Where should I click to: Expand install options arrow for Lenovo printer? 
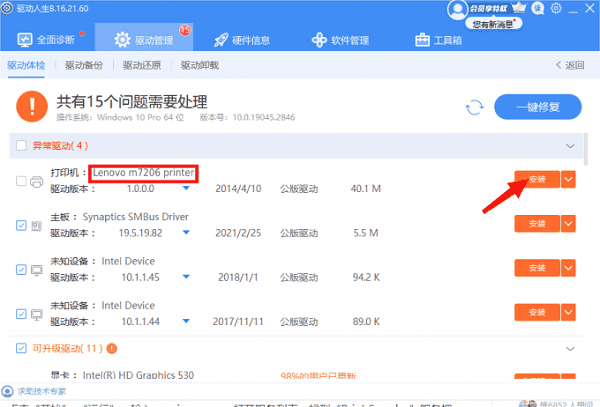point(568,179)
